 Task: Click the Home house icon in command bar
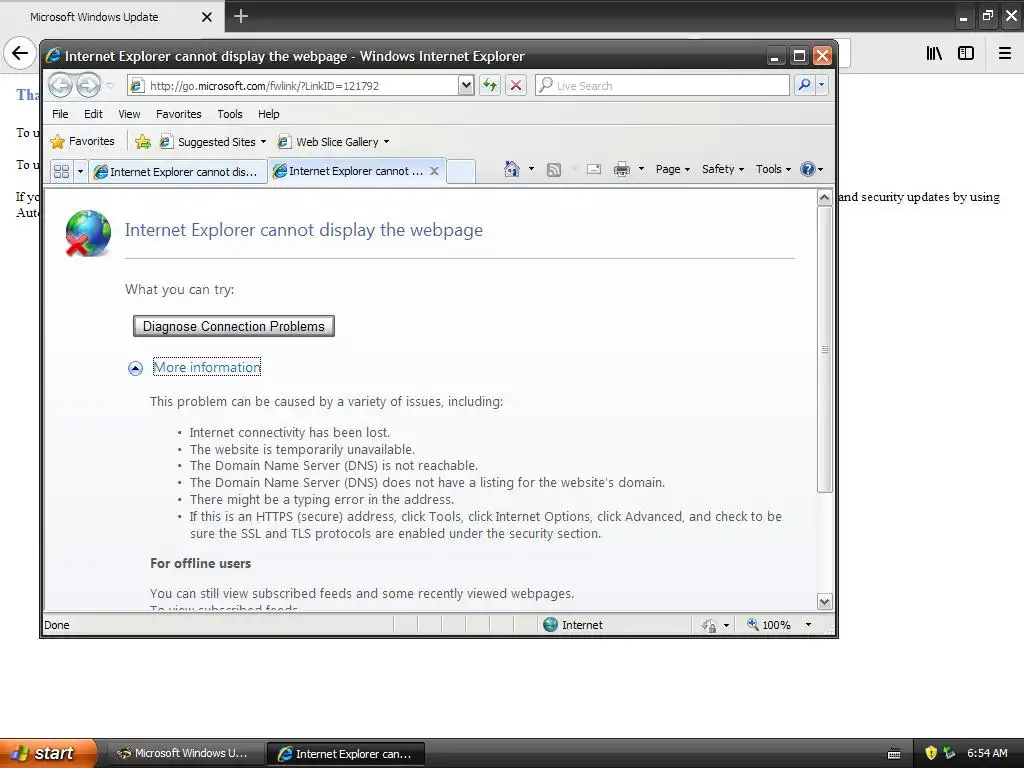(x=511, y=169)
